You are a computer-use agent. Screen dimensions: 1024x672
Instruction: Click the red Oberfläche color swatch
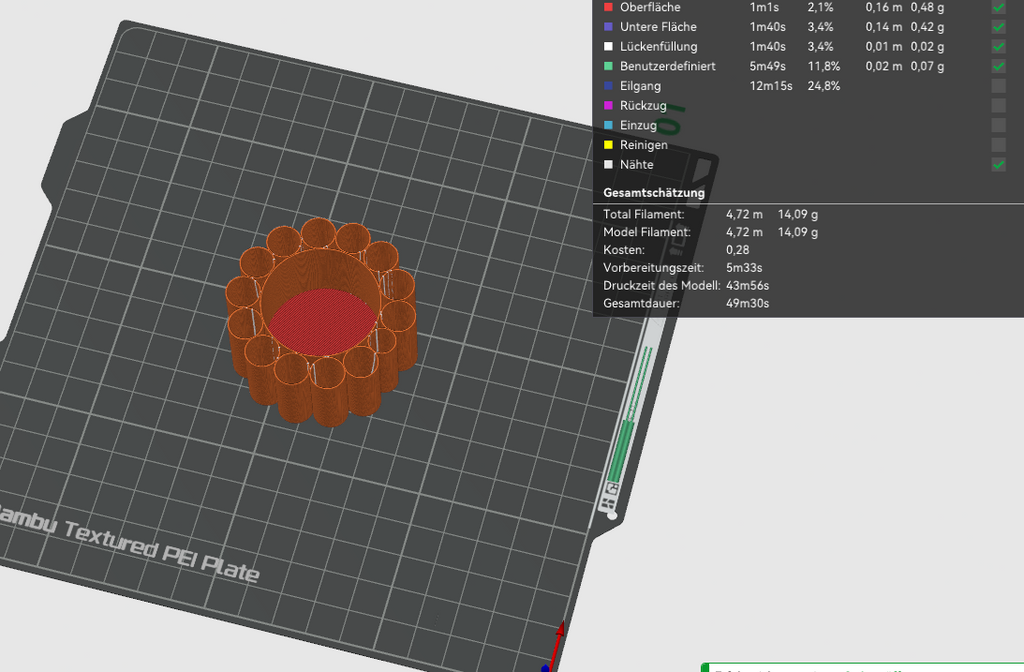pyautogui.click(x=609, y=7)
